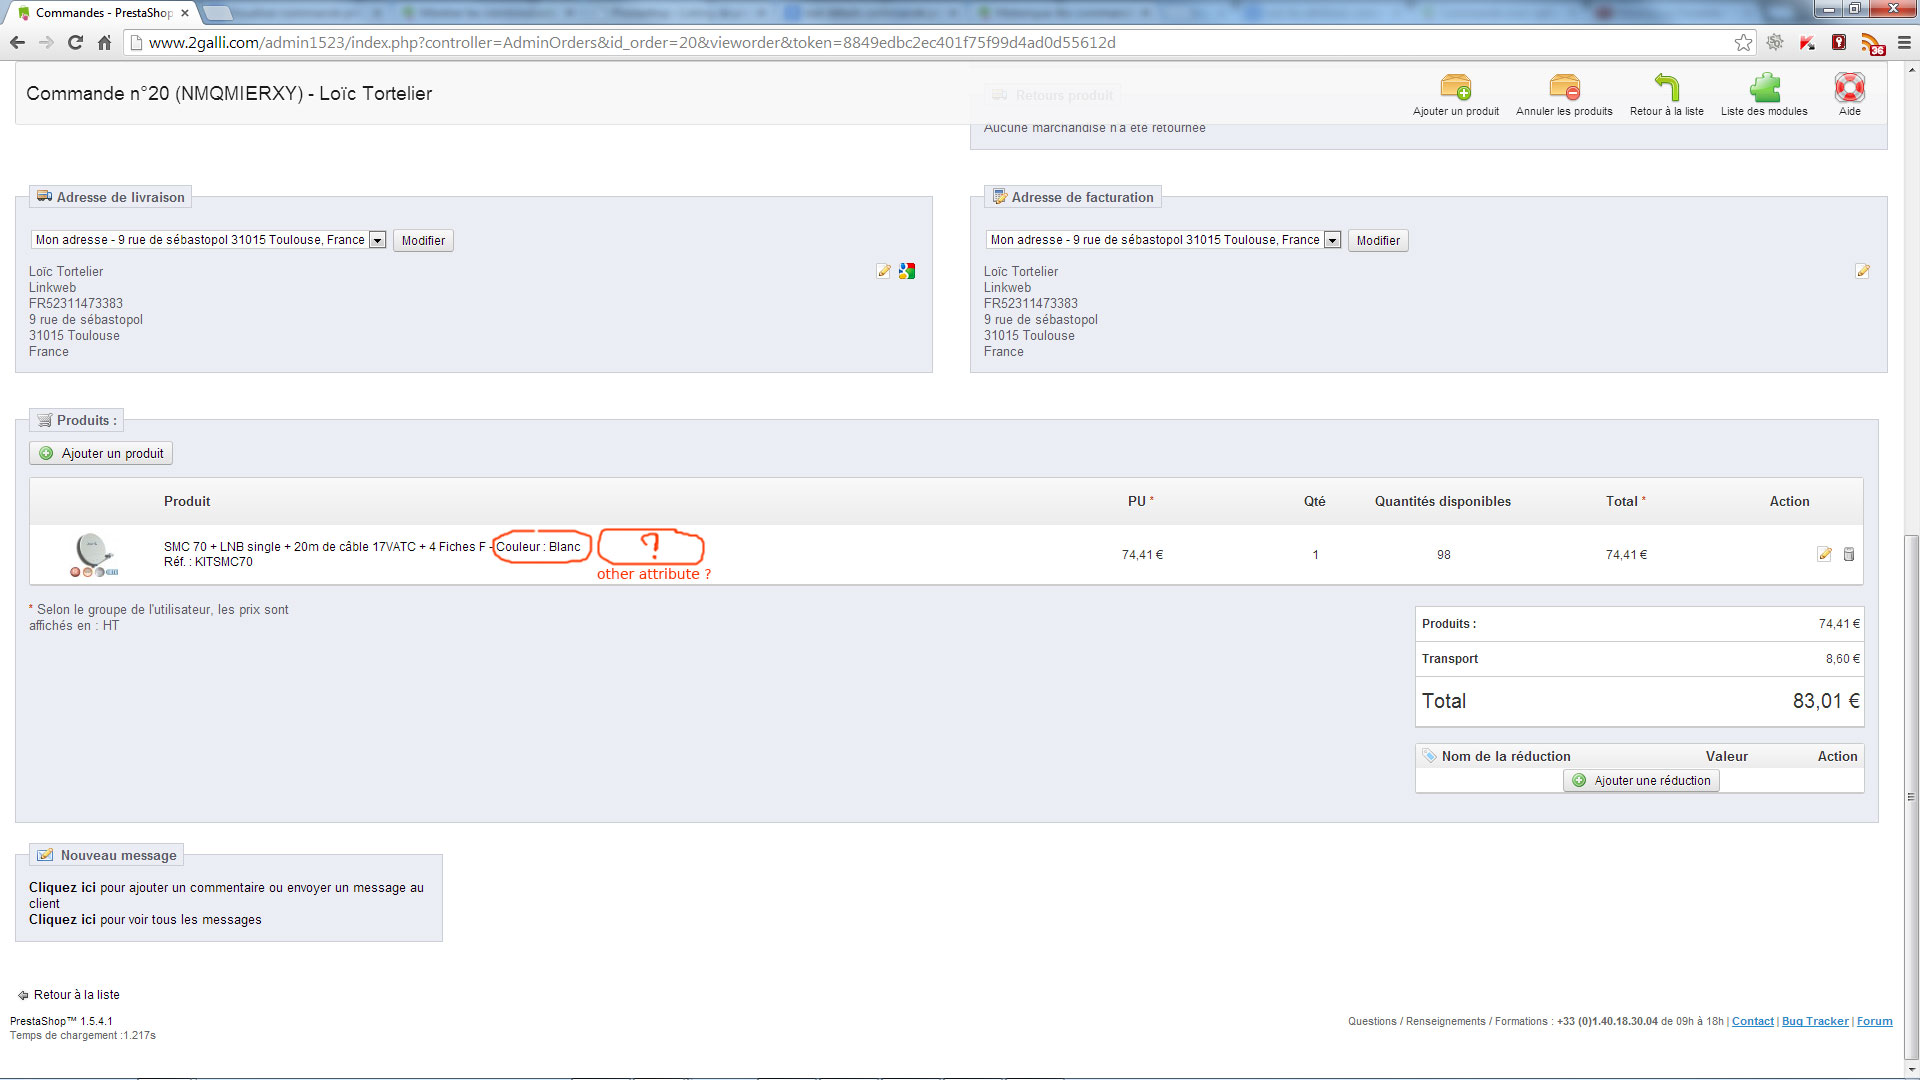Bookmark the page with the star icon

(x=1743, y=42)
